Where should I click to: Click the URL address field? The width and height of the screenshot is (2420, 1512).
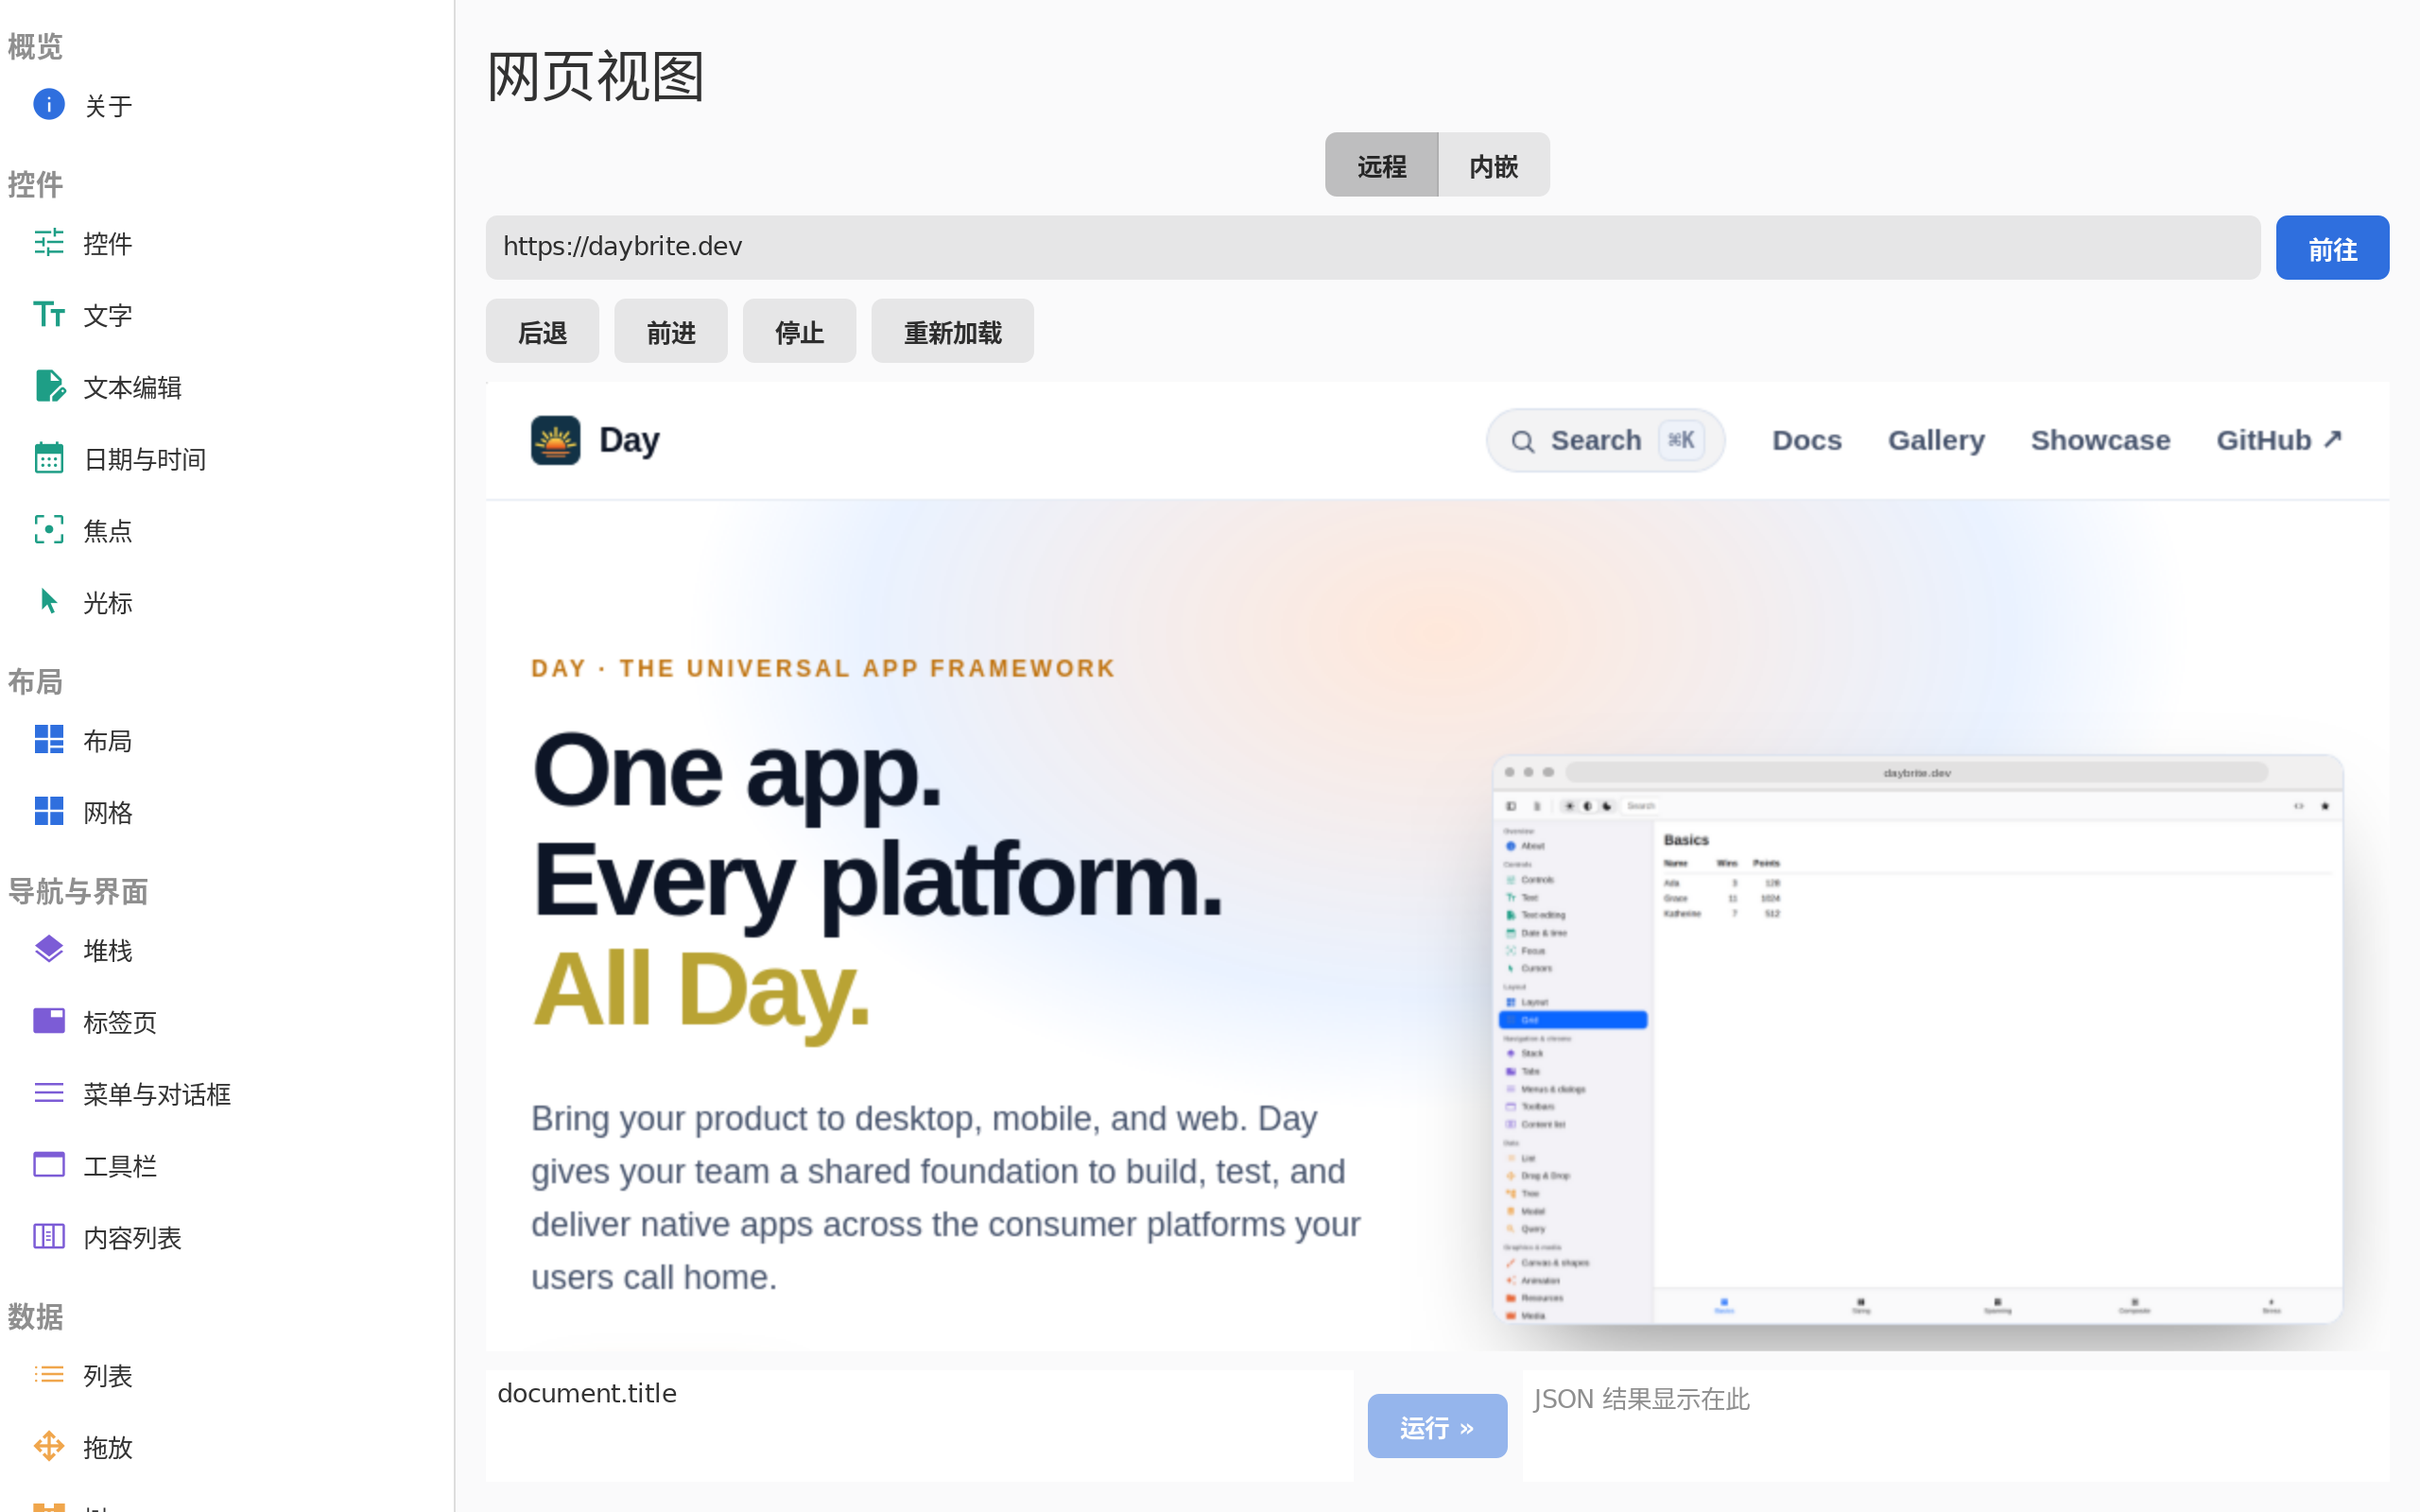click(1372, 247)
